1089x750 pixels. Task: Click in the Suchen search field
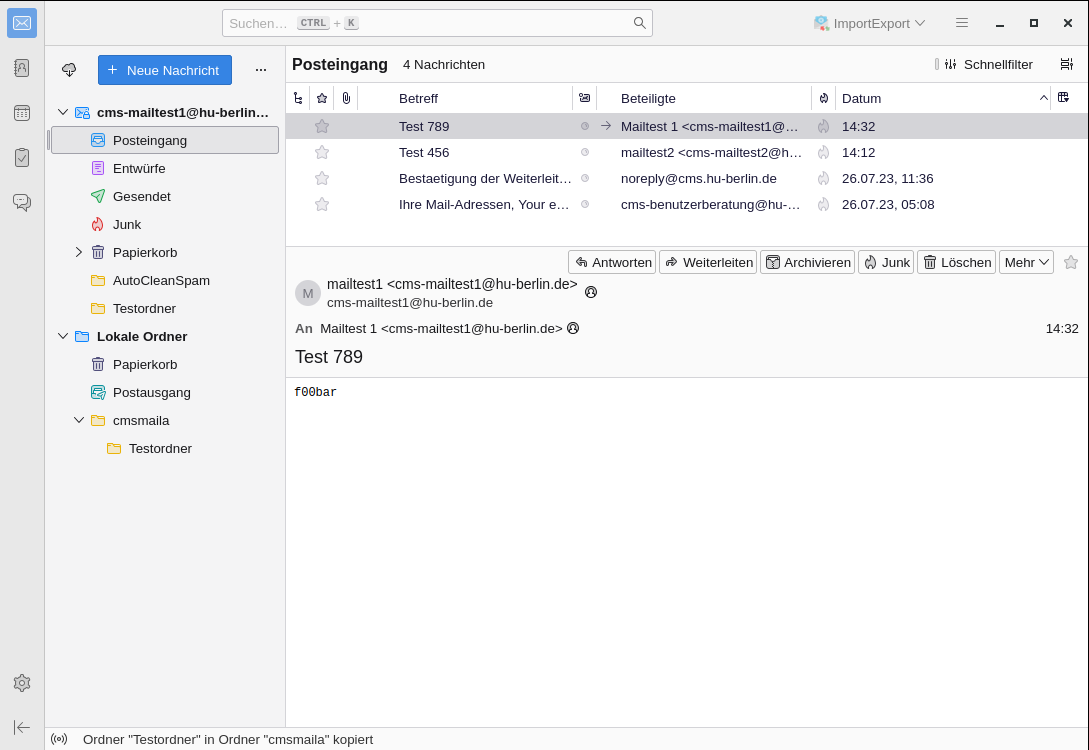coord(430,23)
